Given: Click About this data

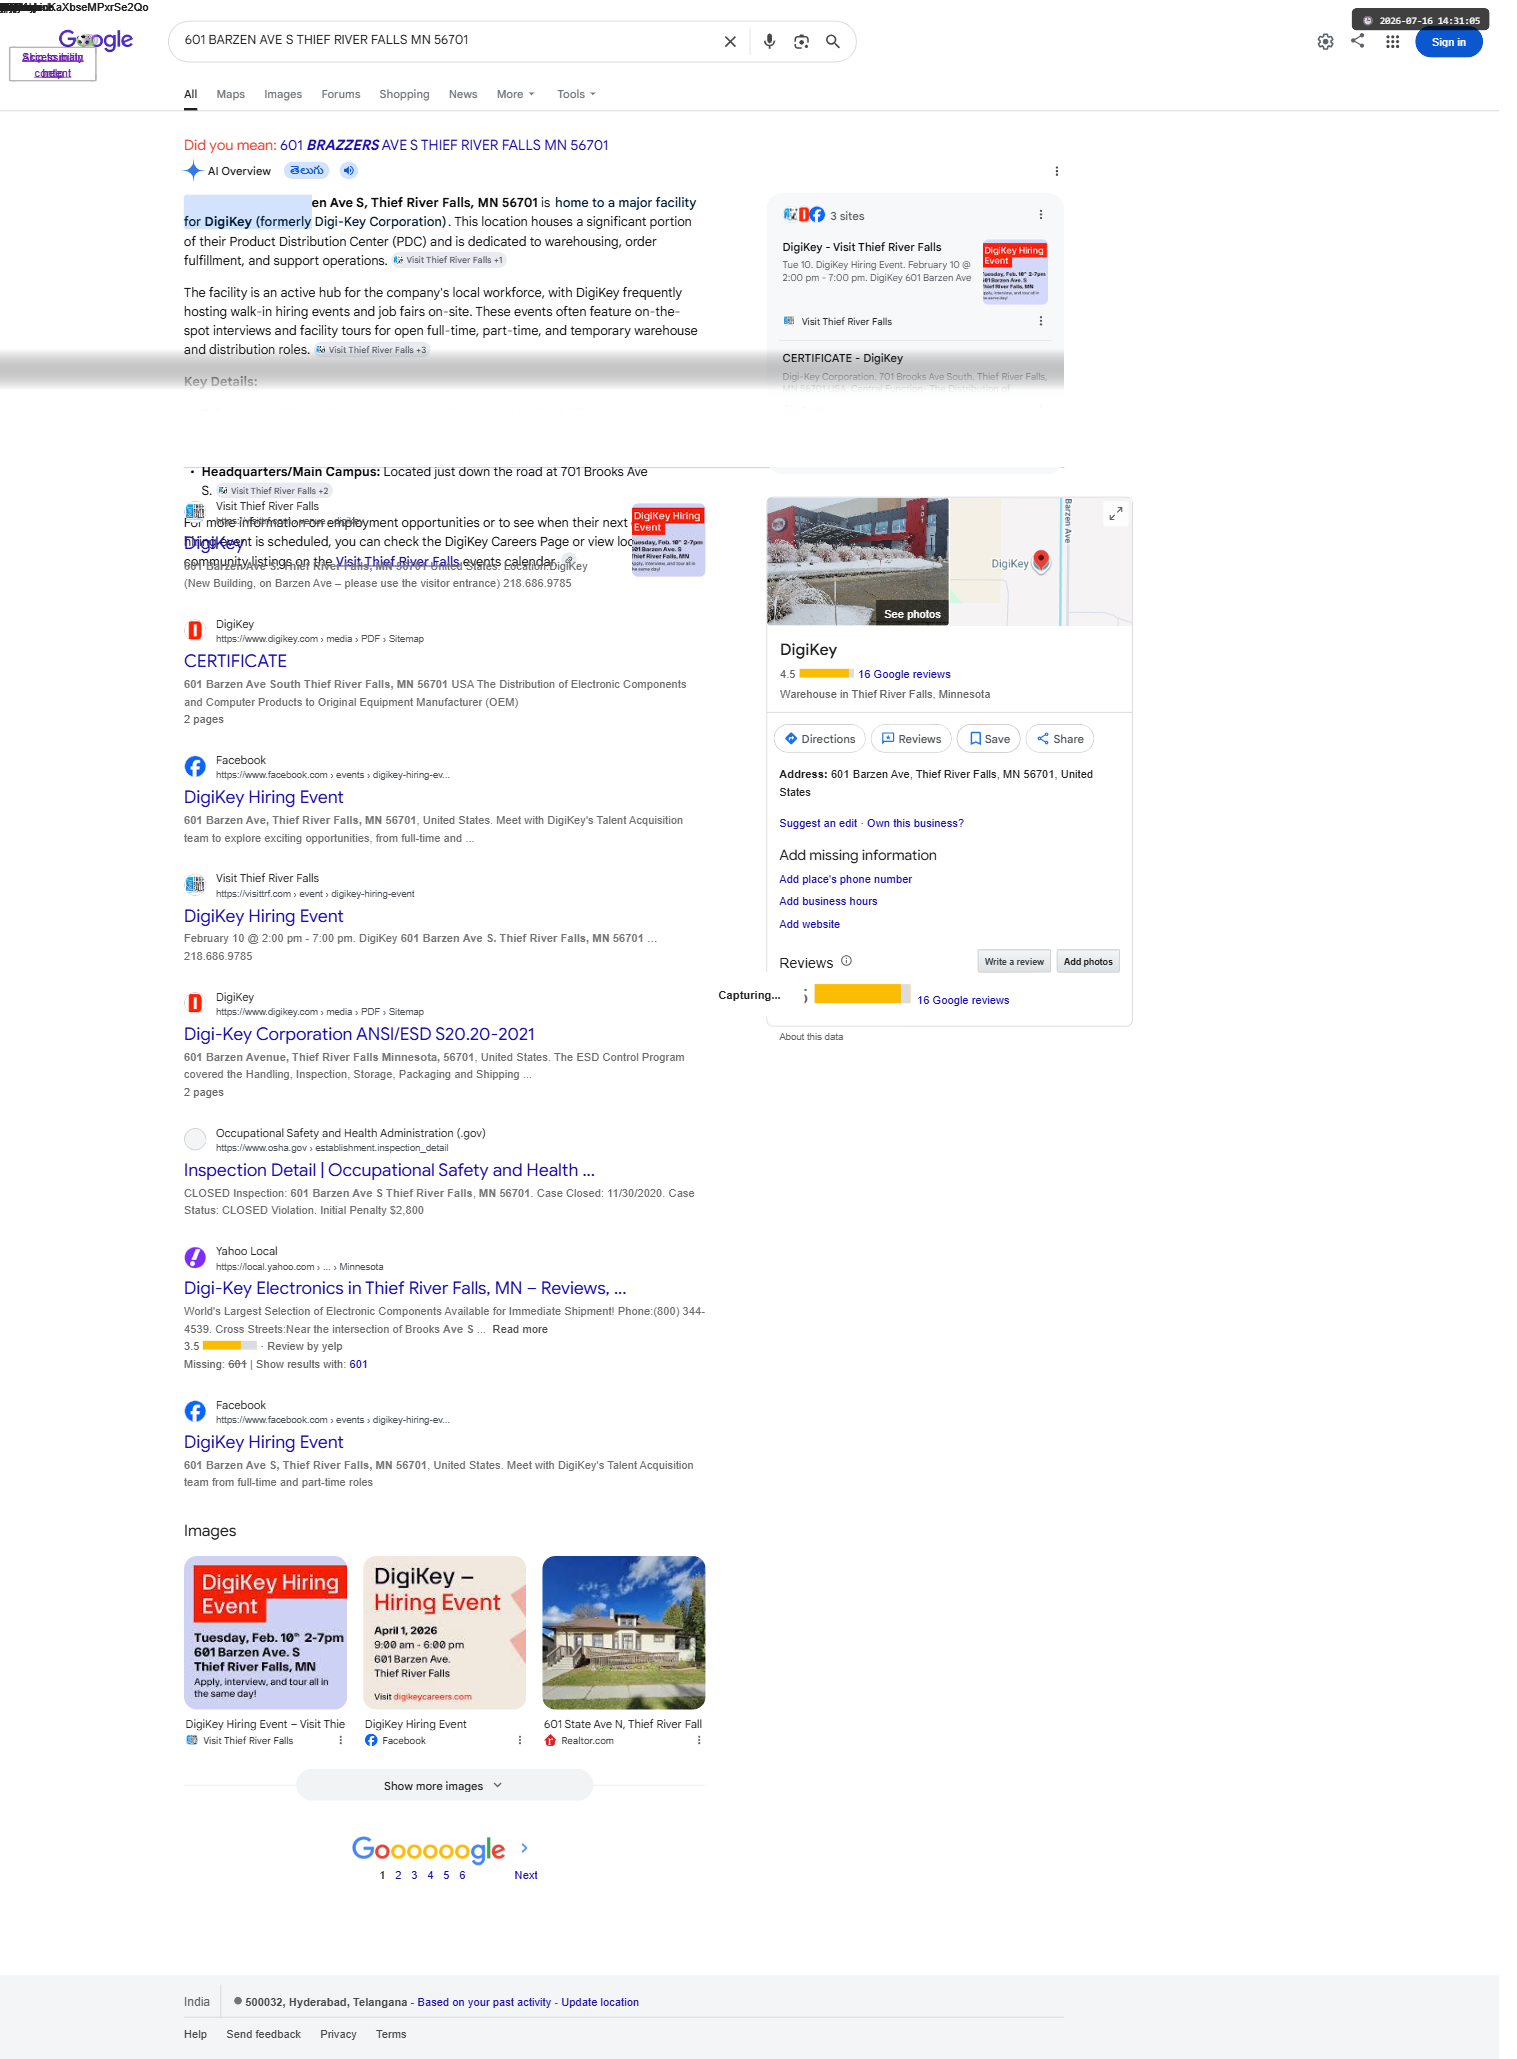Looking at the screenshot, I should coord(811,1037).
